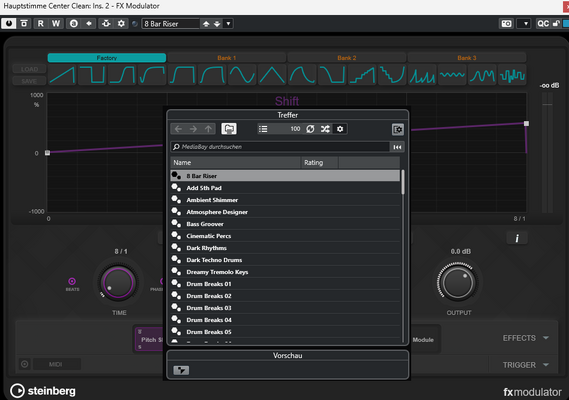
Task: Click the 8 Bar Riser preset name field
Action: [171, 24]
